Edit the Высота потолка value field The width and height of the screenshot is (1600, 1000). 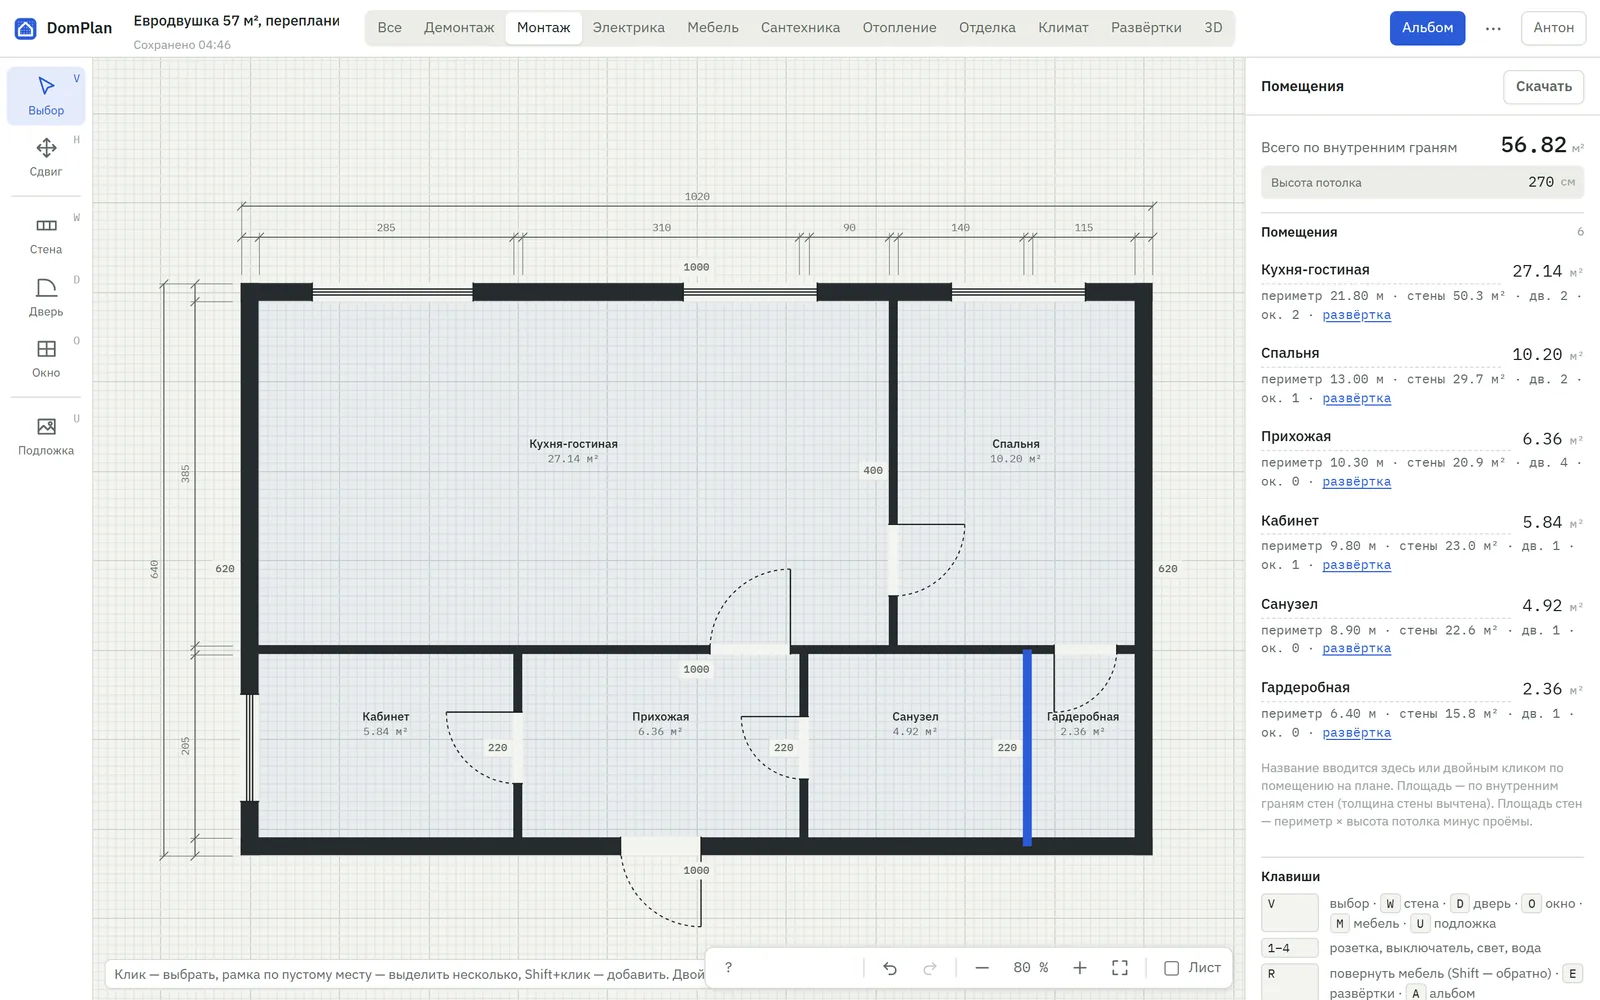(1422, 182)
